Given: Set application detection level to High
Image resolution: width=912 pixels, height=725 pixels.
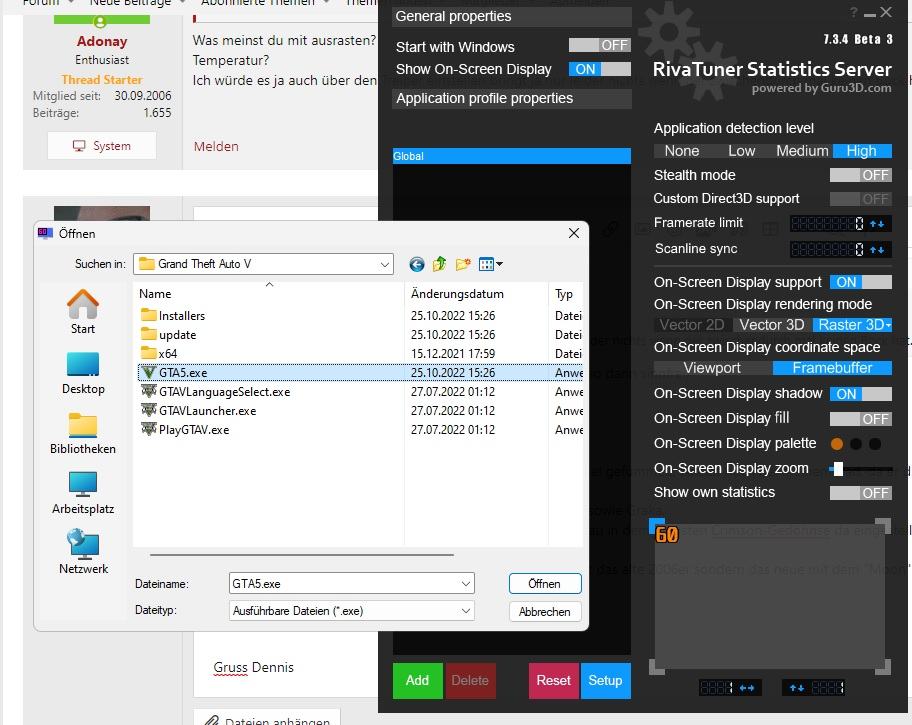Looking at the screenshot, I should pos(861,151).
